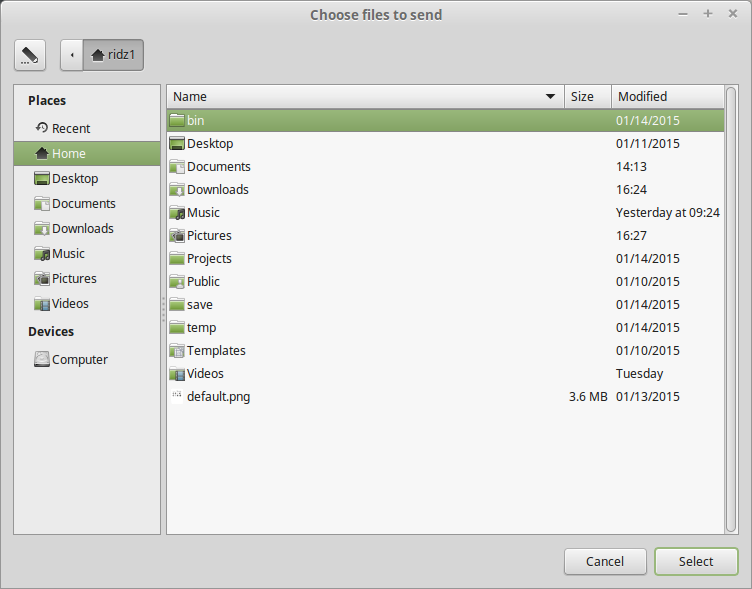Select the Desktop folder in file list

446,143
